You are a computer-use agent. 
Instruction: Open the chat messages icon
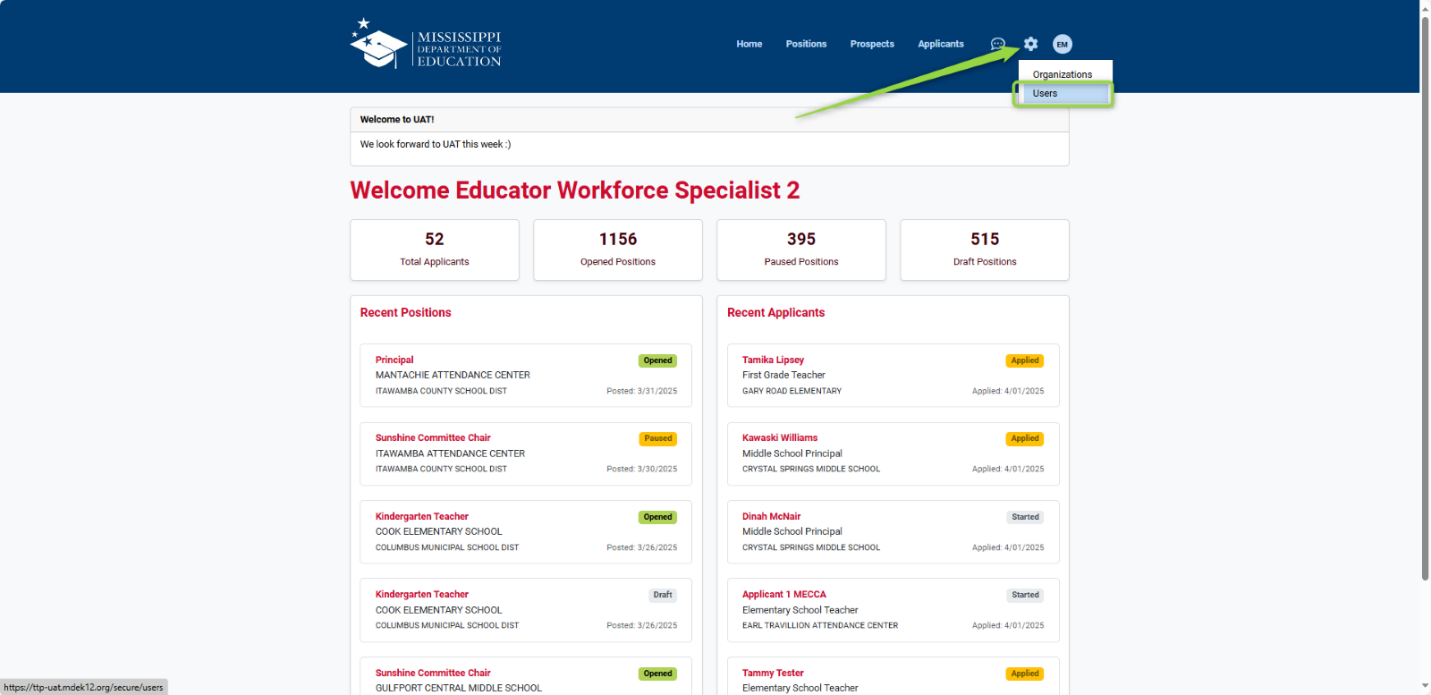[x=997, y=44]
